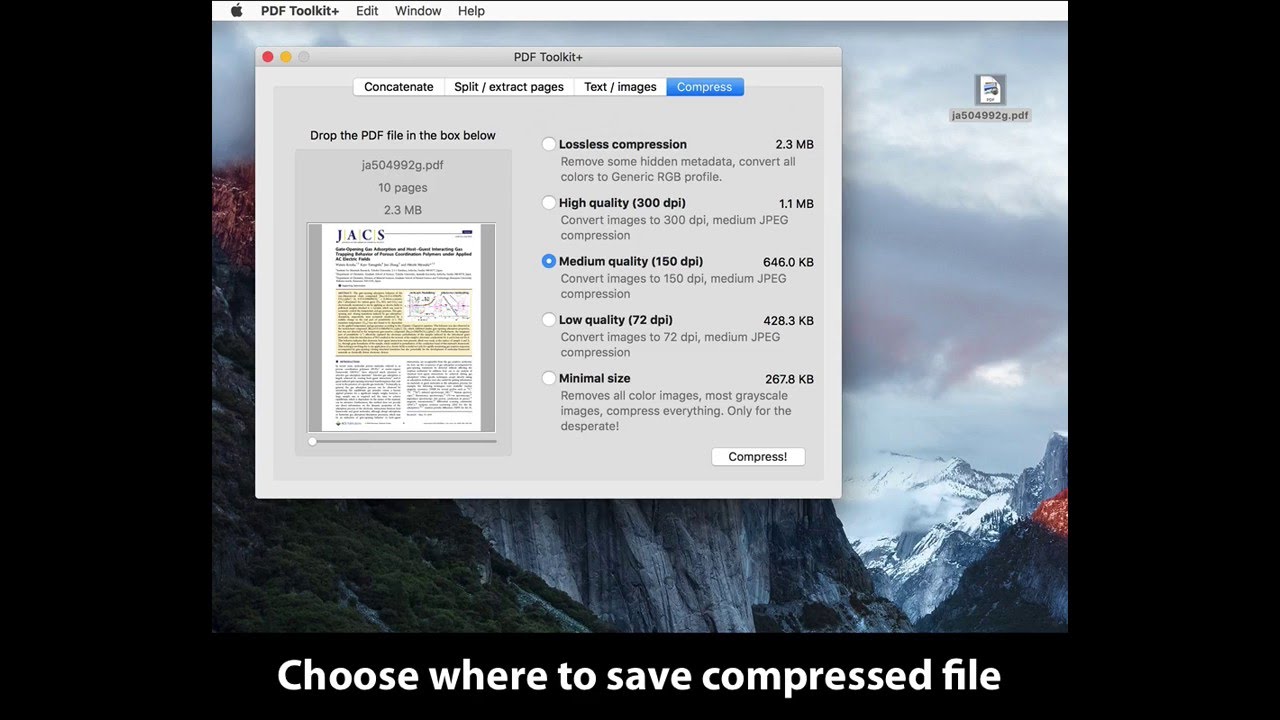Select Low quality (72 dpi) option
This screenshot has height=720, width=1280.
click(549, 320)
